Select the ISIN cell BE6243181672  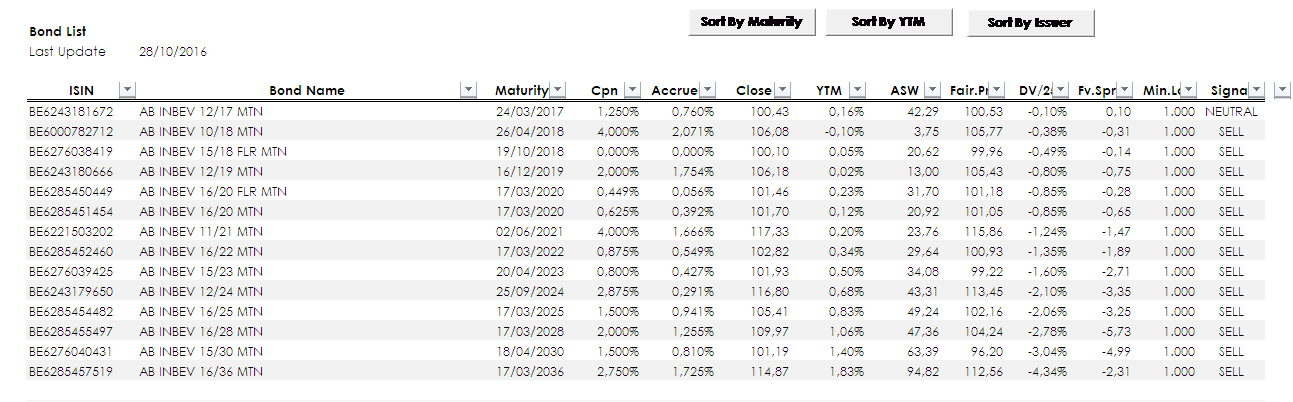tap(71, 111)
